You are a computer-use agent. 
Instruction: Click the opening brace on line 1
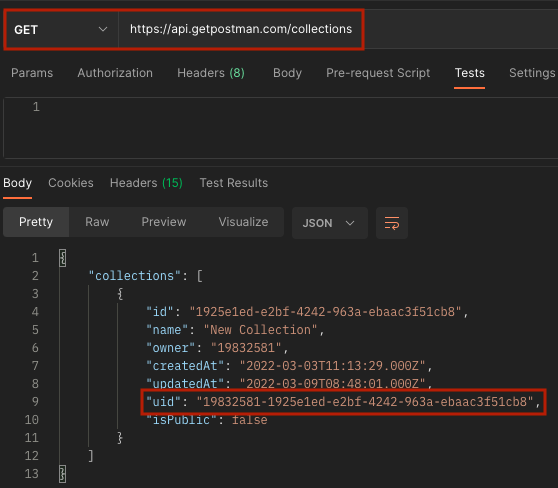coord(63,258)
